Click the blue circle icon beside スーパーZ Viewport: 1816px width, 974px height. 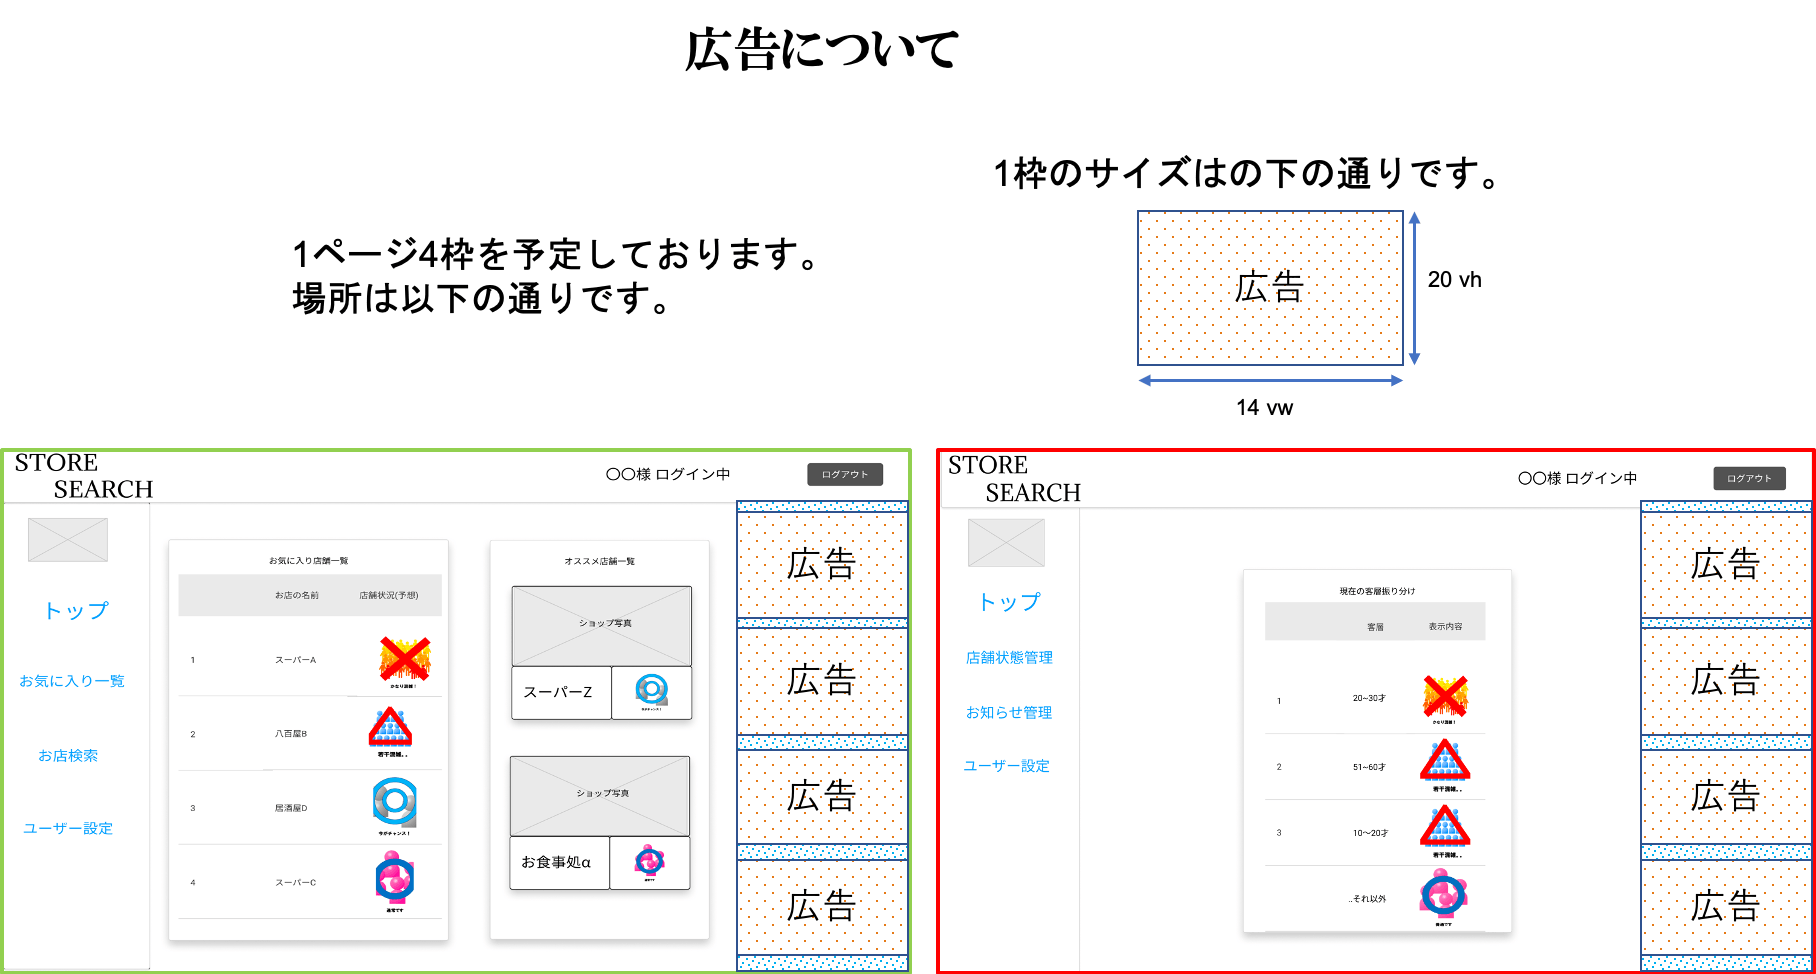point(651,690)
